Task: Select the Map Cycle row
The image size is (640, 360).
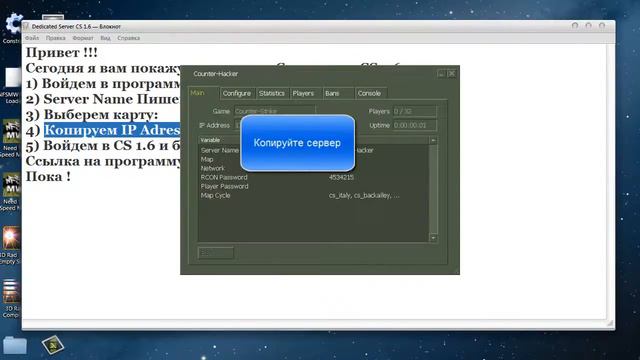Action: pos(313,196)
